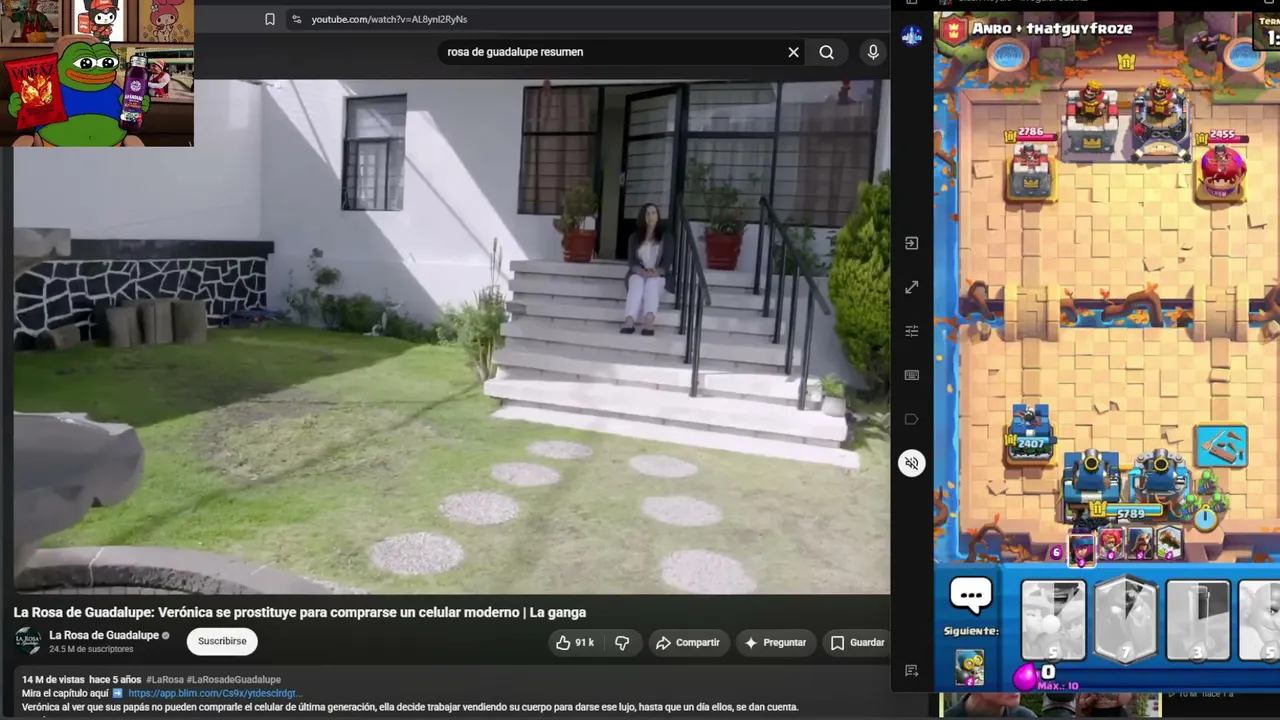Select the 3-elixir card in the hand
1280x720 pixels.
tap(1198, 620)
